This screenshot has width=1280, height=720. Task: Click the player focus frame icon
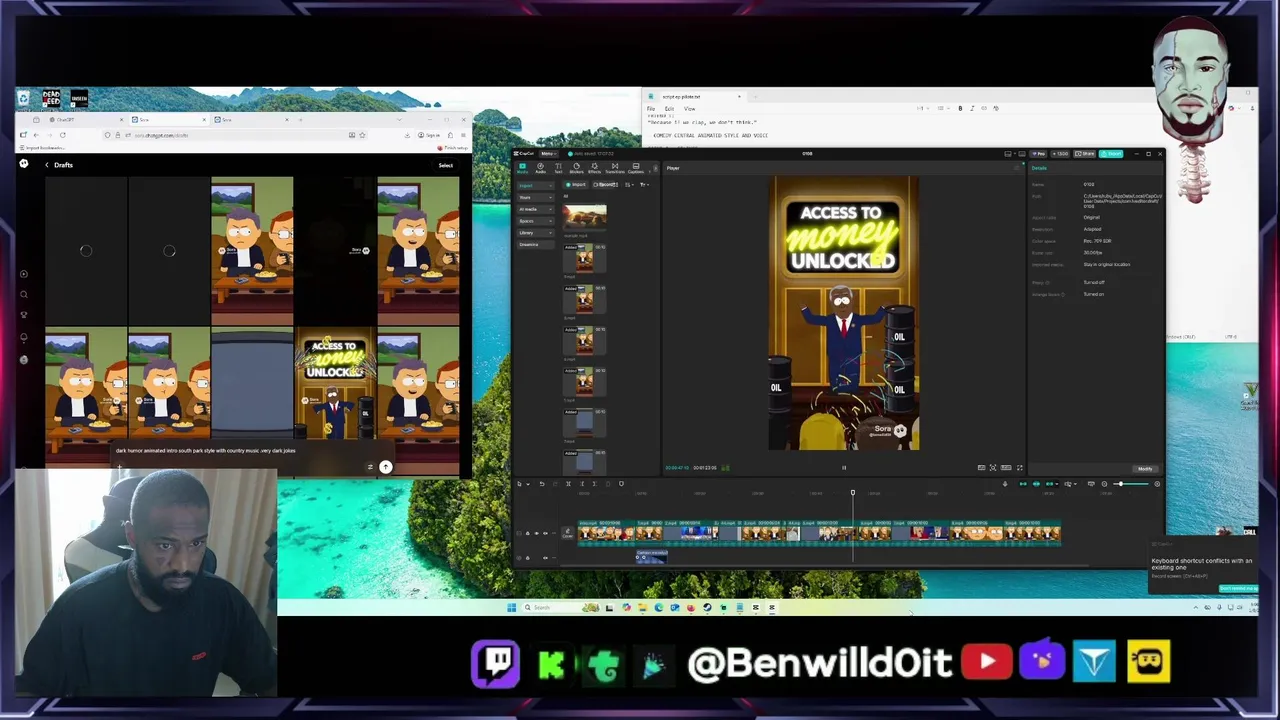[x=993, y=468]
